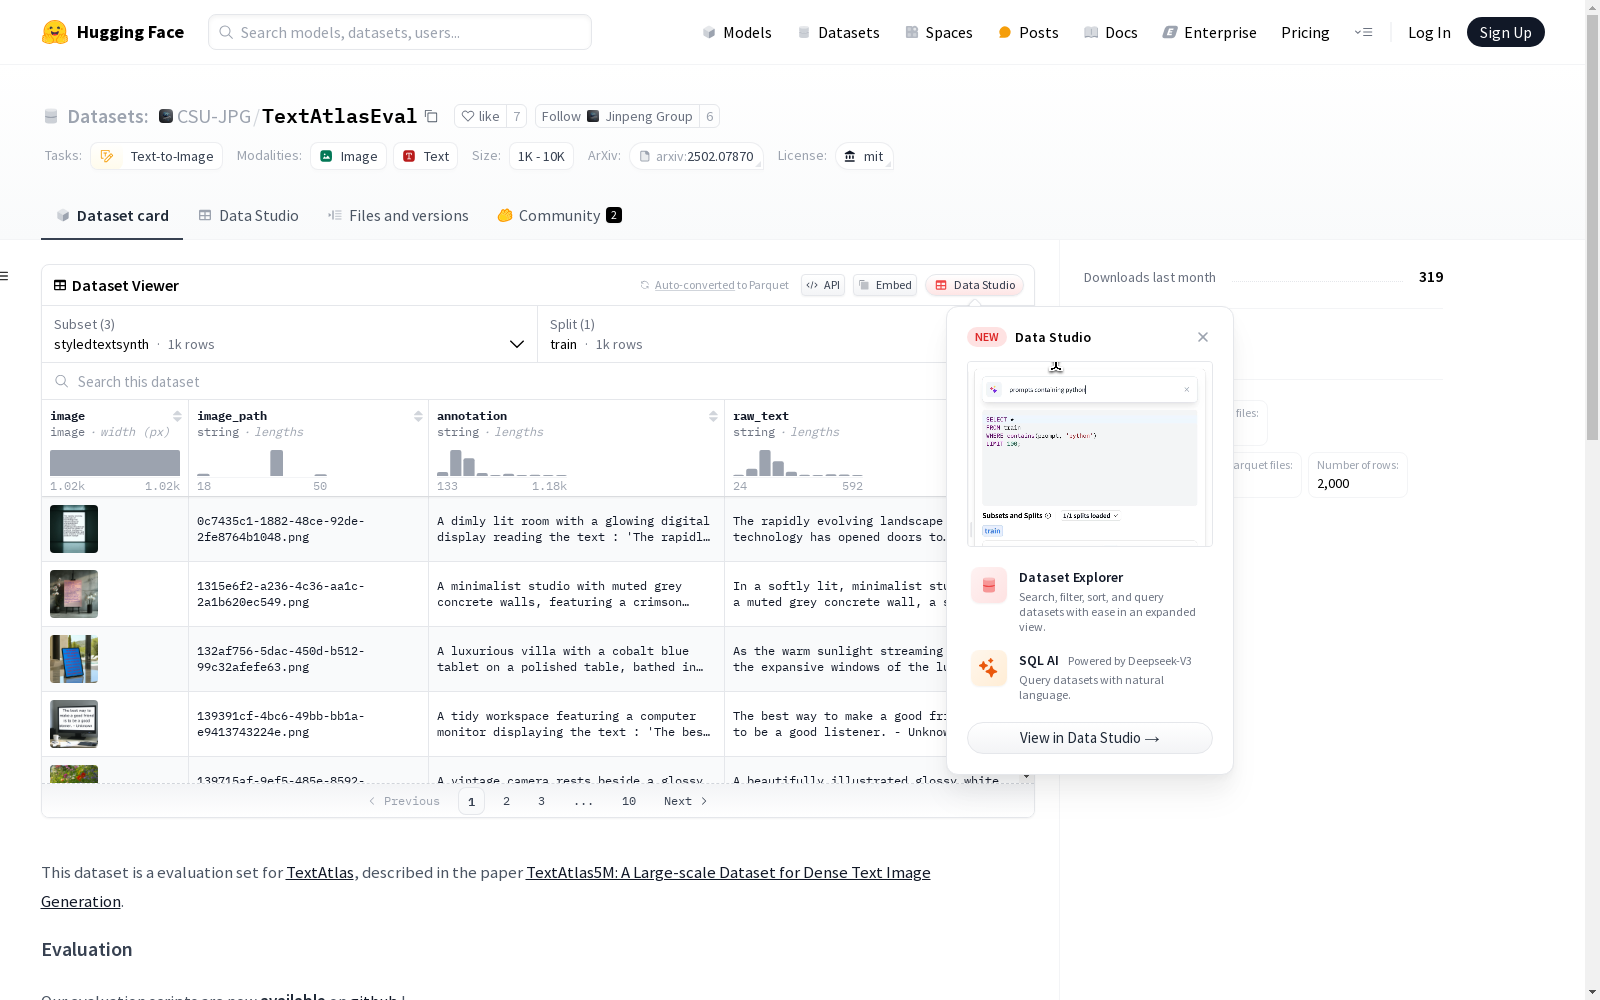
Task: Open thumbnail for row 0c7435c1-1882-48ce-92de
Action: (x=74, y=529)
